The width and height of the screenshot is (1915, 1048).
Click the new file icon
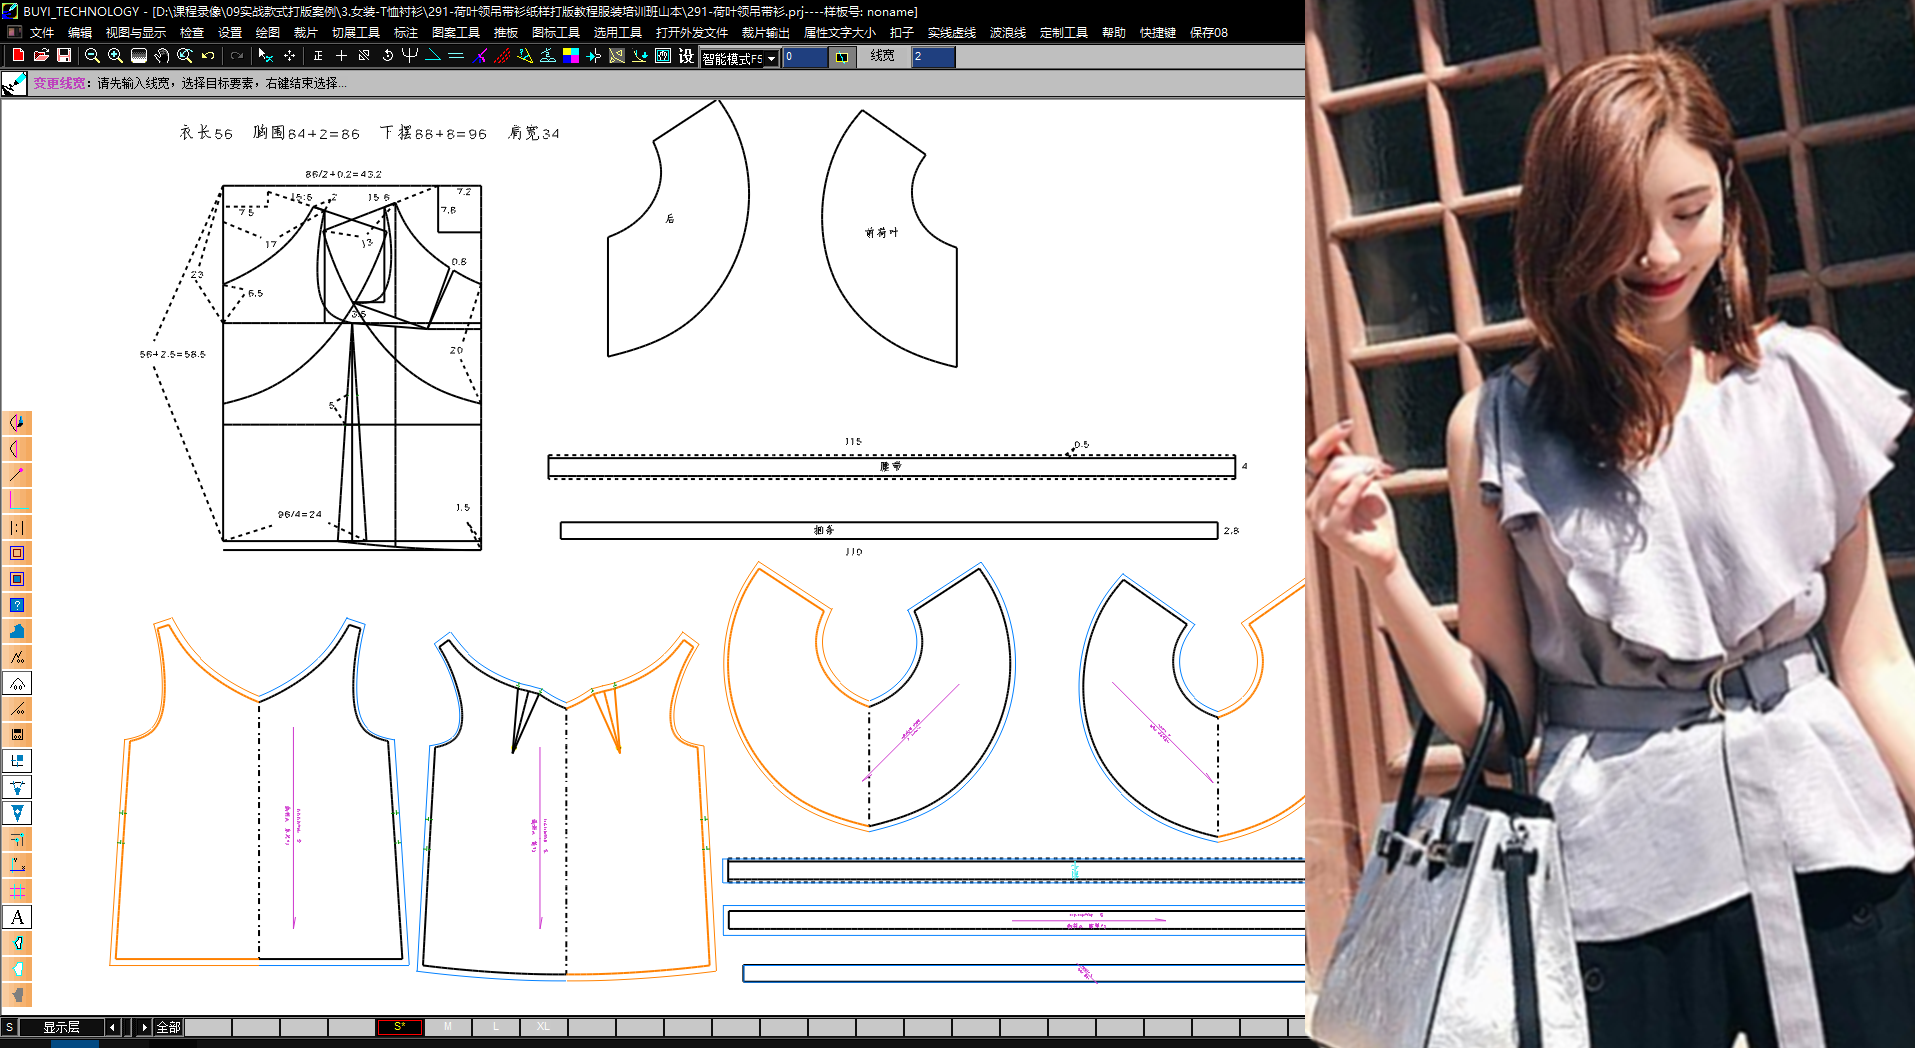(x=18, y=56)
